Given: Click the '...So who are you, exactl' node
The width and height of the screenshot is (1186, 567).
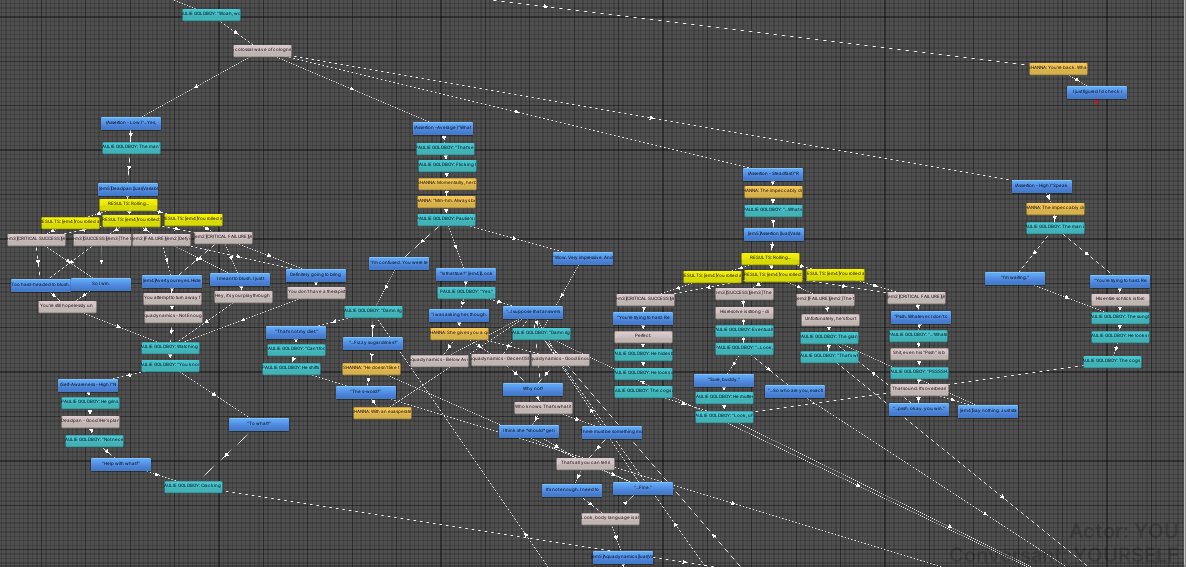Looking at the screenshot, I should click(795, 392).
